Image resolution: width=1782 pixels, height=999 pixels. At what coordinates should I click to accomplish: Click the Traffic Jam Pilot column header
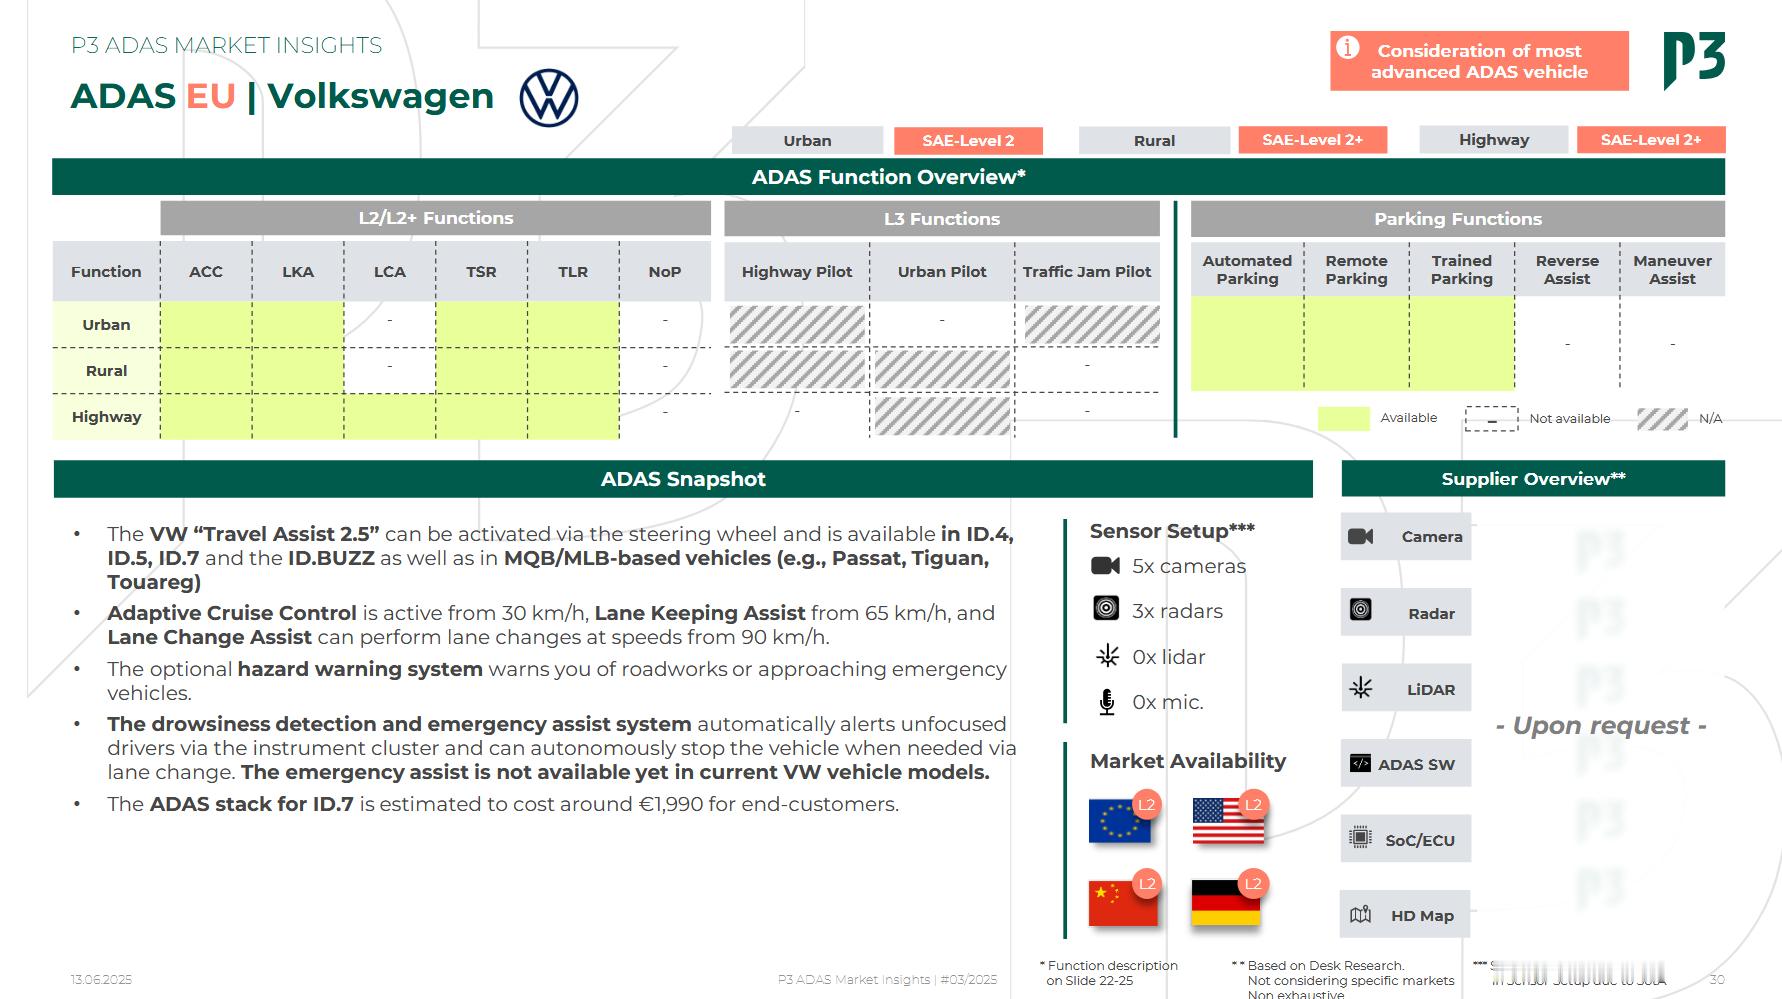tap(1087, 272)
